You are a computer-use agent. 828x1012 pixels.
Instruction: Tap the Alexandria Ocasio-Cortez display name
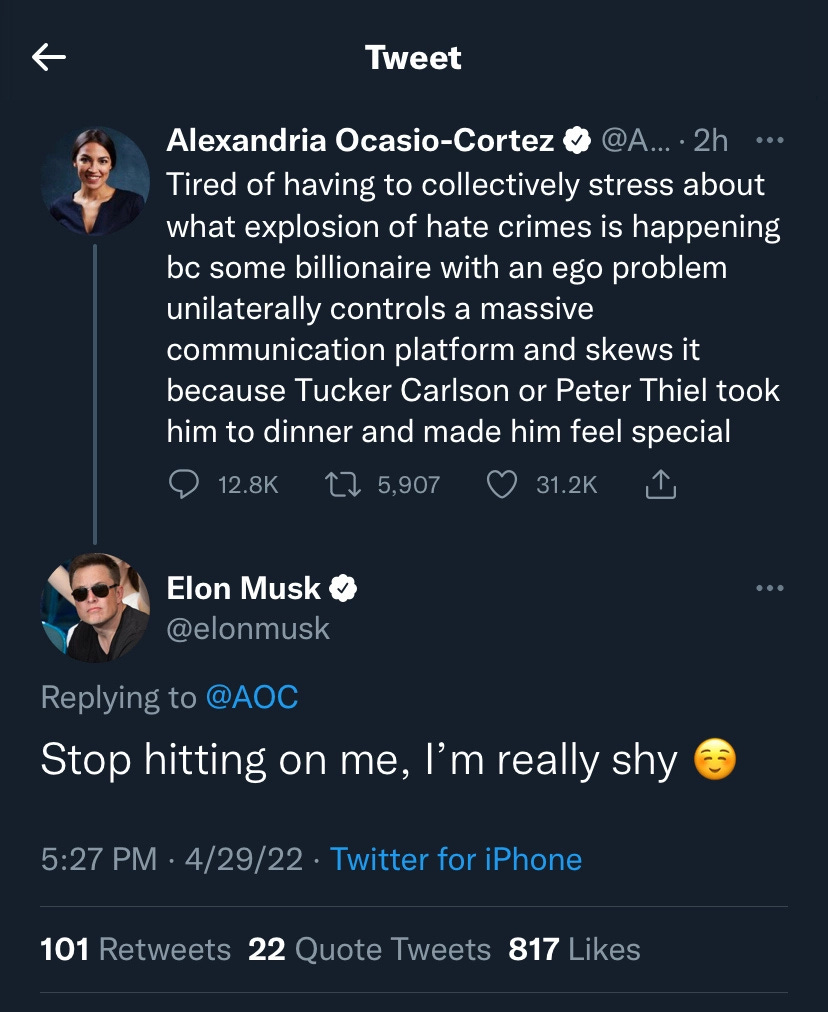click(360, 141)
